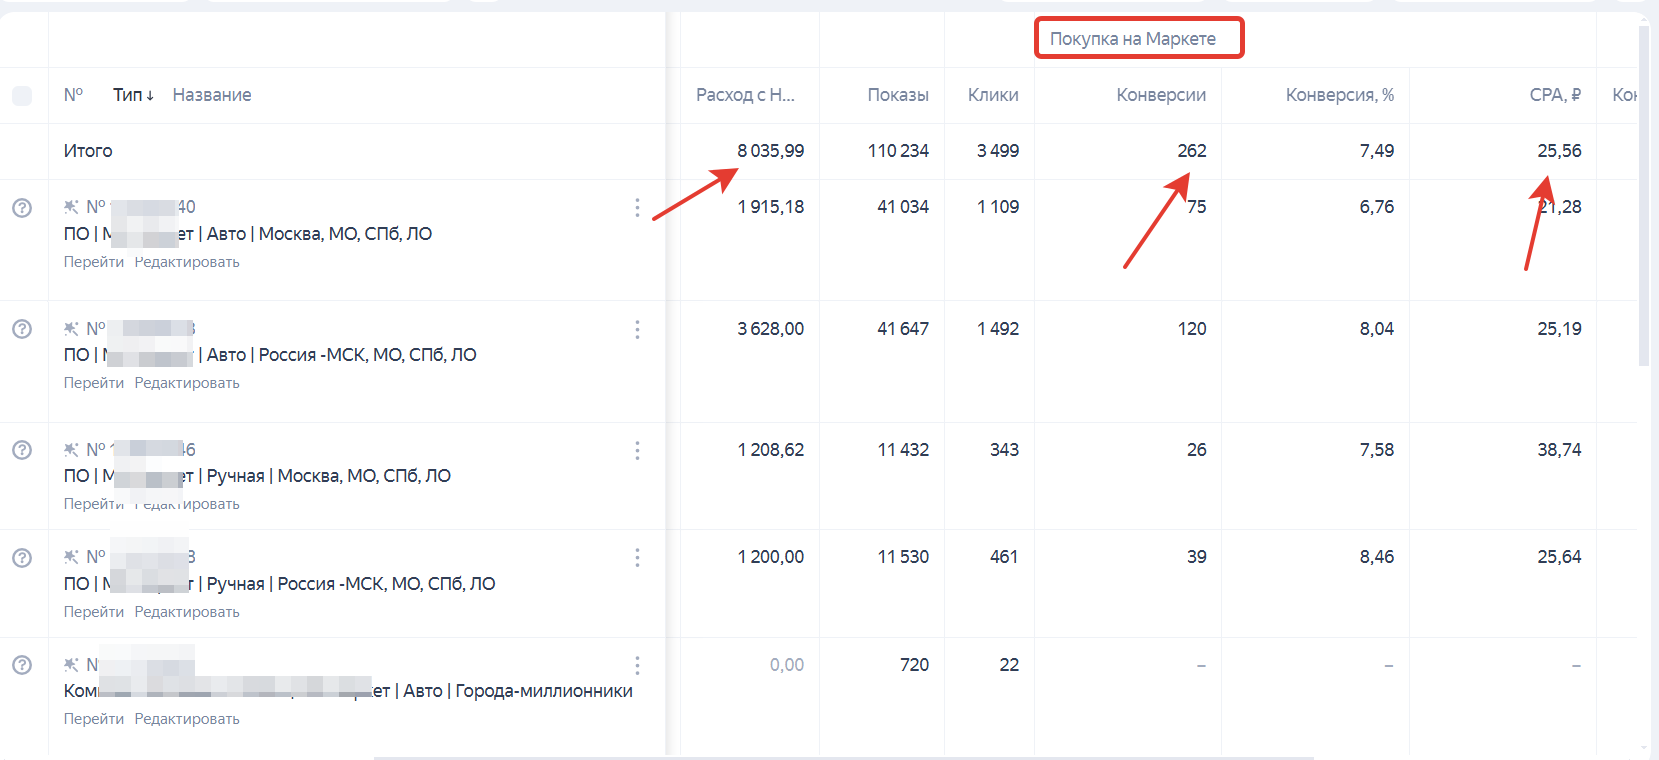Click the Итого row label

pyautogui.click(x=88, y=151)
